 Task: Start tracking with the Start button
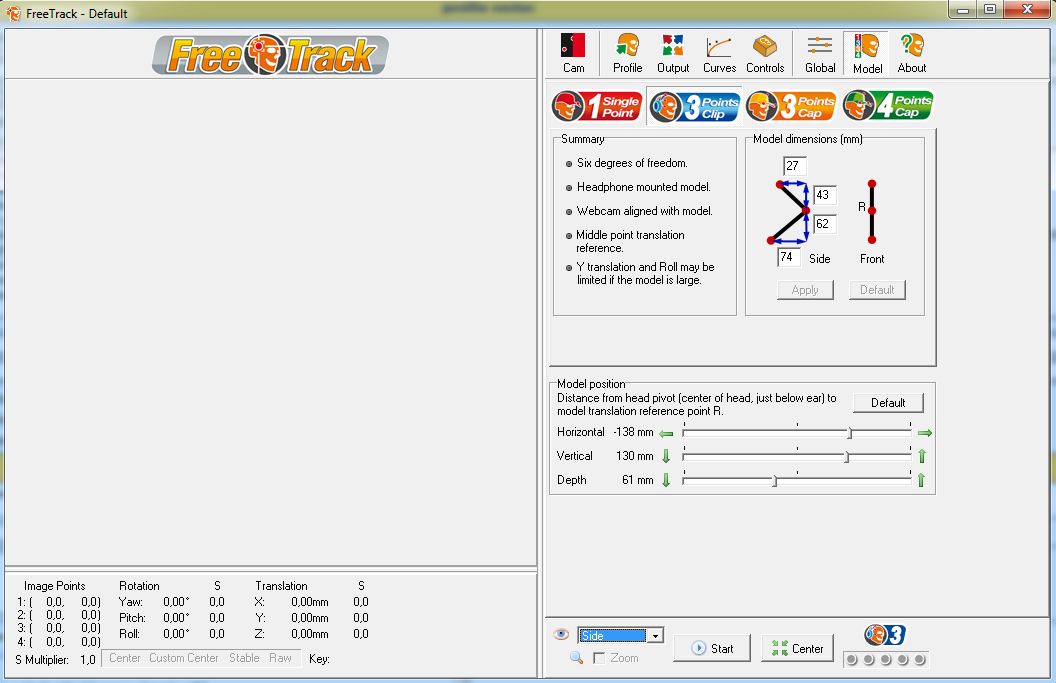tap(712, 649)
